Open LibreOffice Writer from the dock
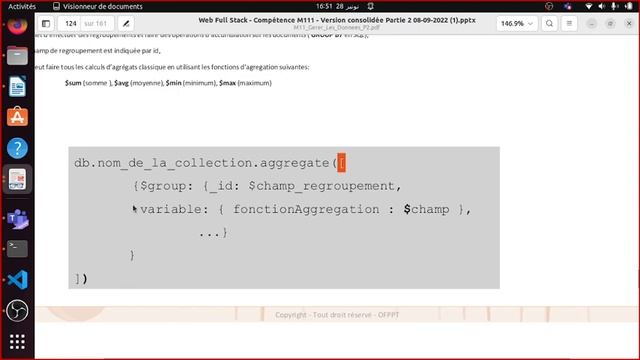This screenshot has height=360, width=640. 17,86
